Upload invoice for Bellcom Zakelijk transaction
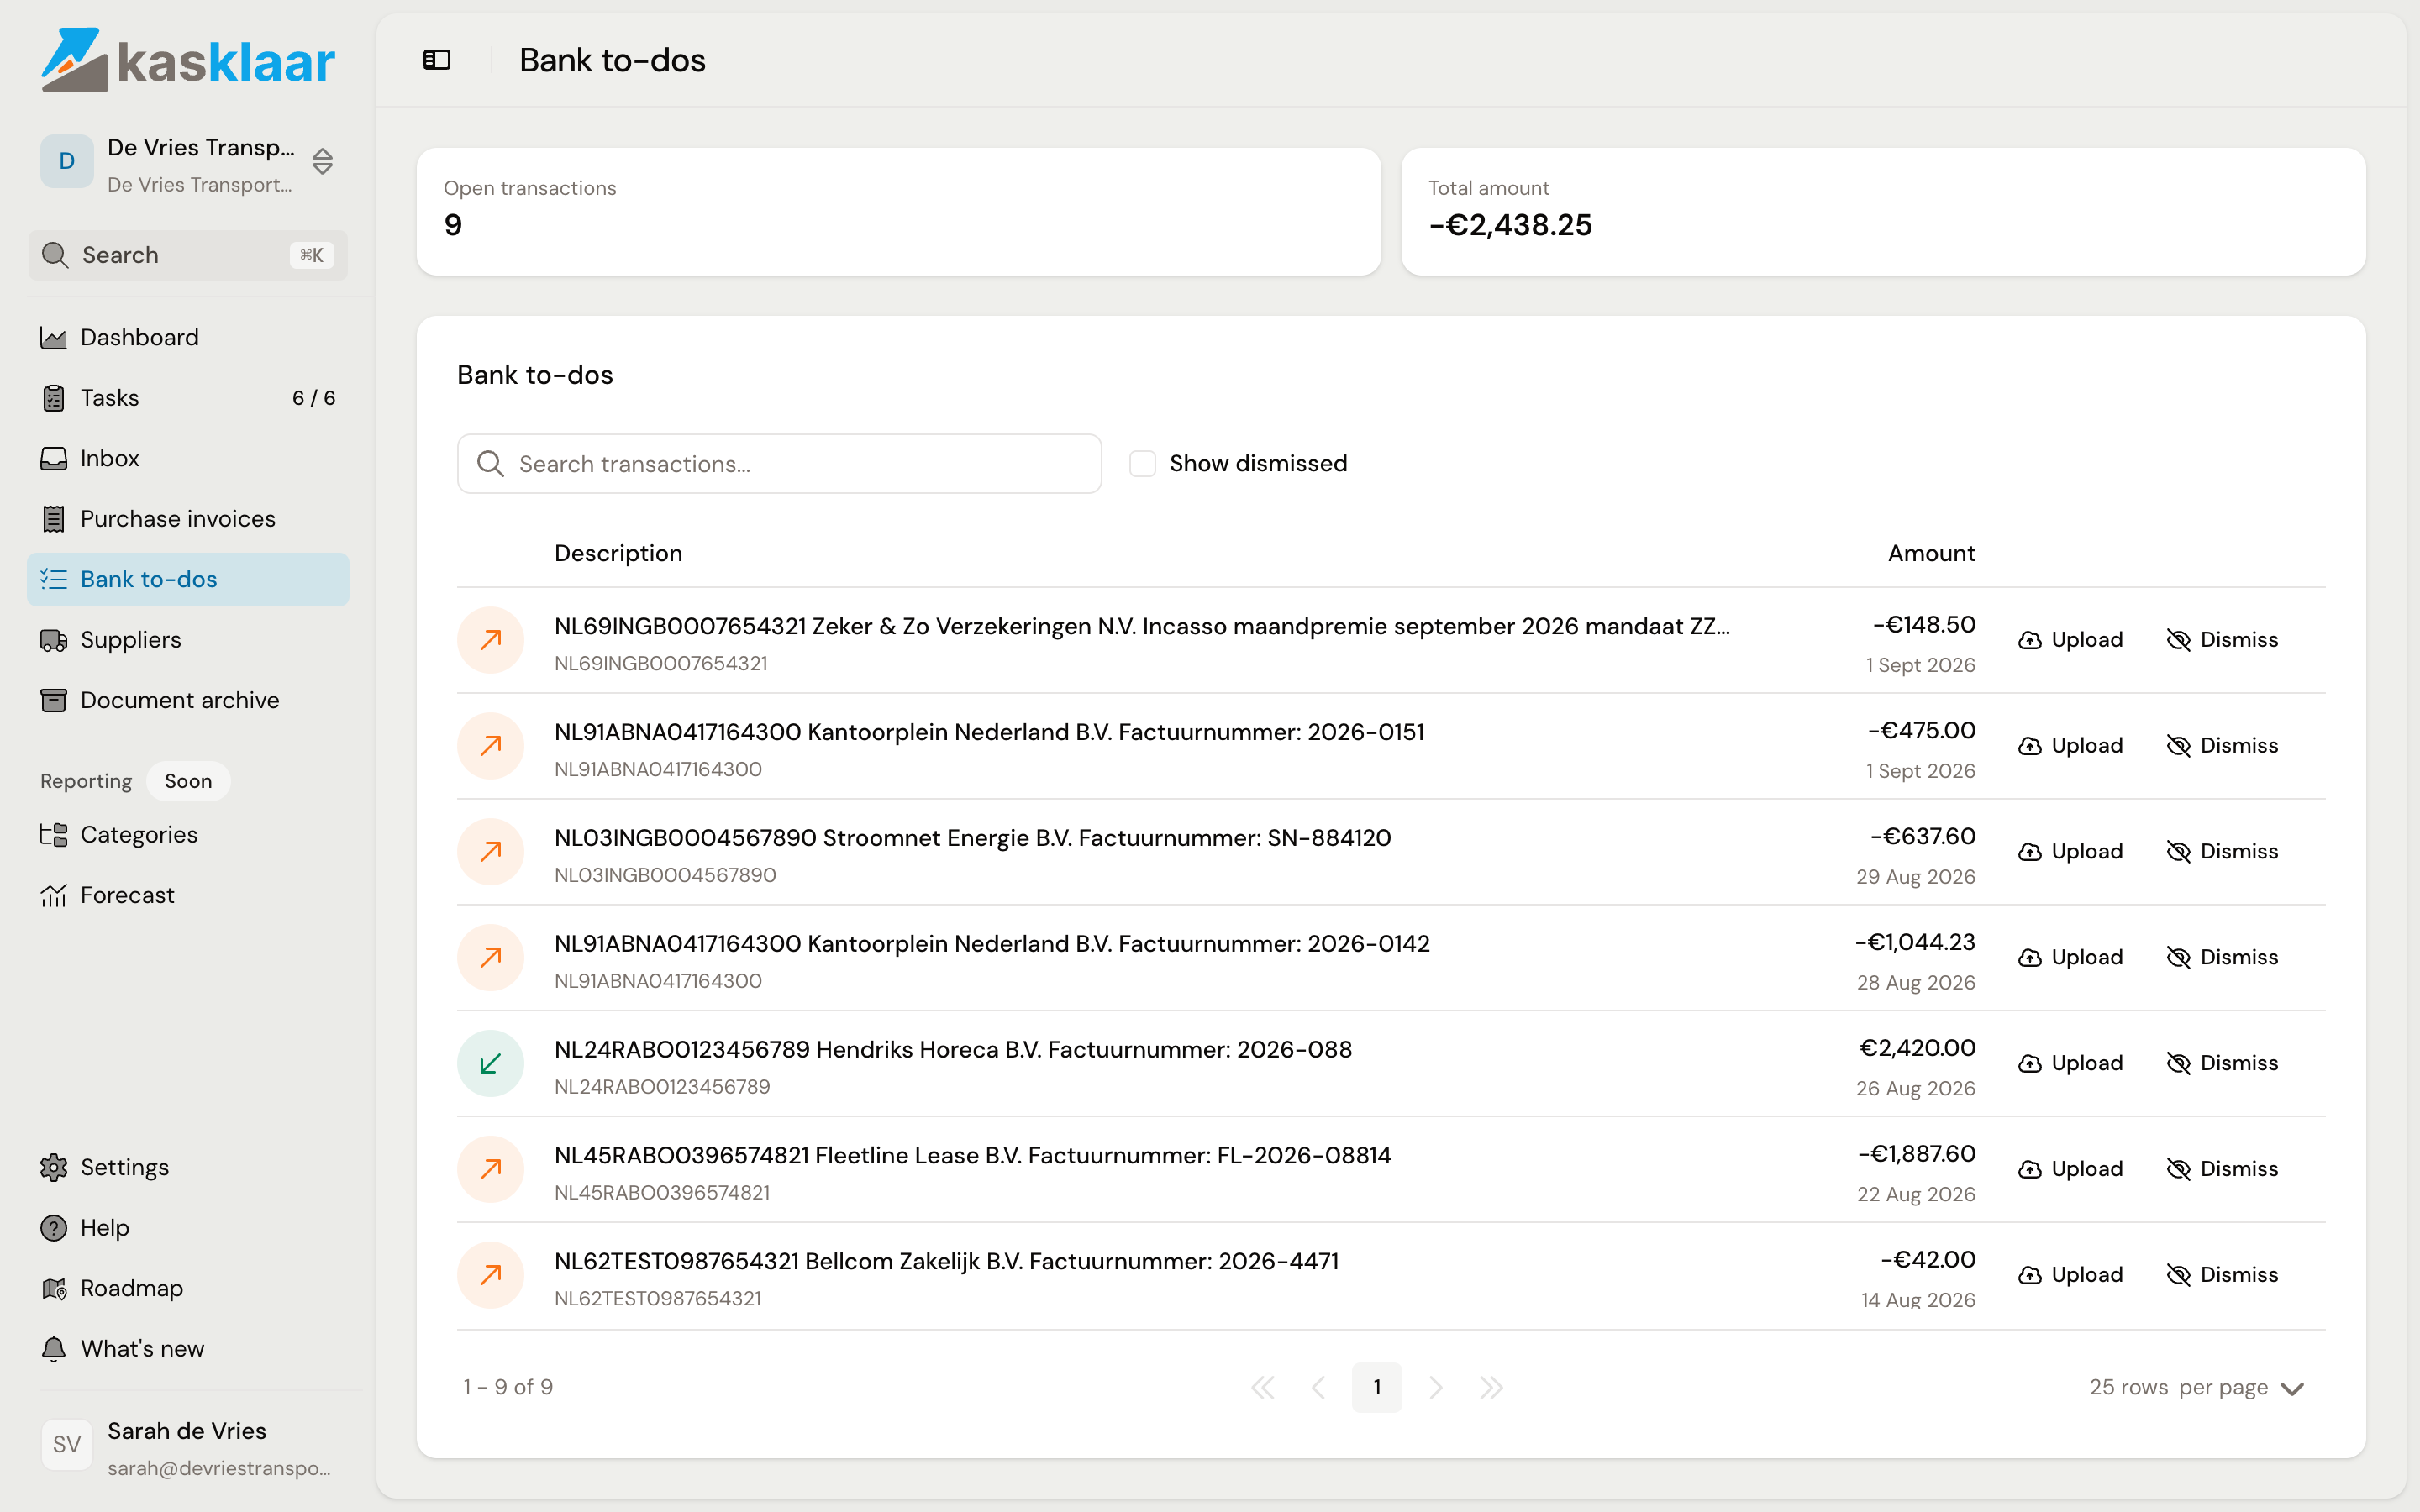This screenshot has height=1512, width=2420. coord(2070,1275)
